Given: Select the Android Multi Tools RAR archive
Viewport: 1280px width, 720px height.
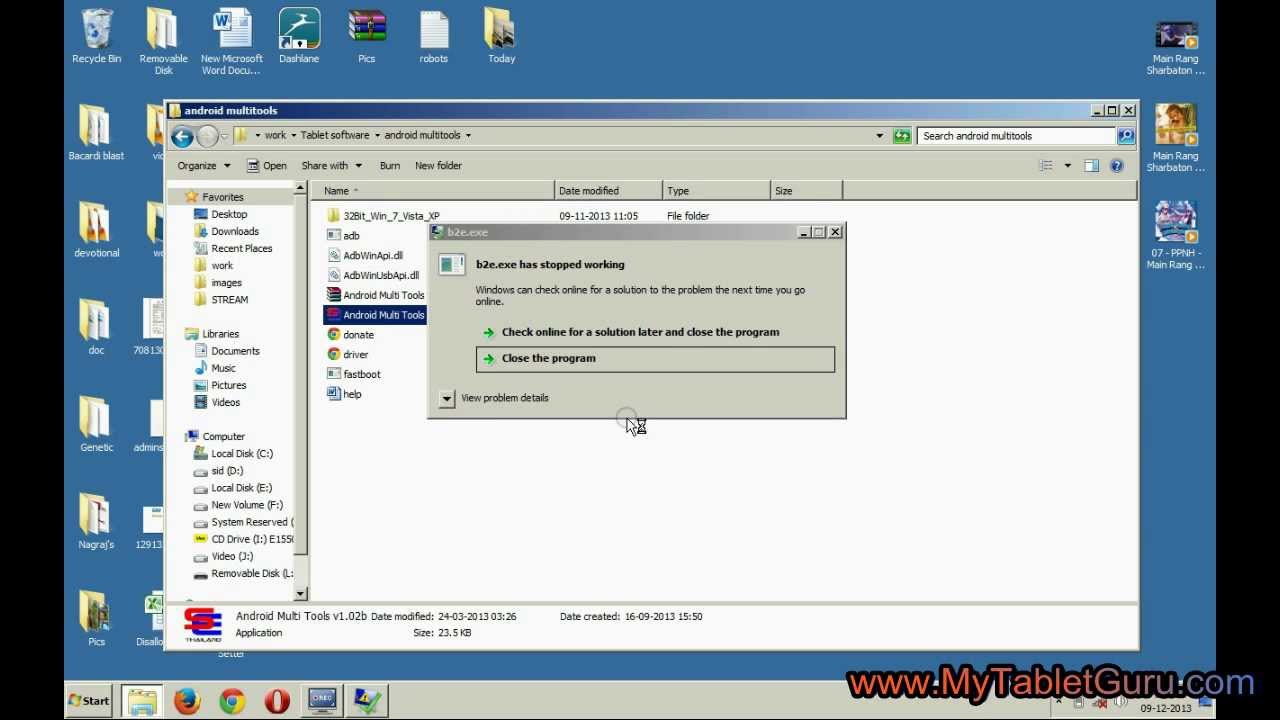Looking at the screenshot, I should coord(376,295).
